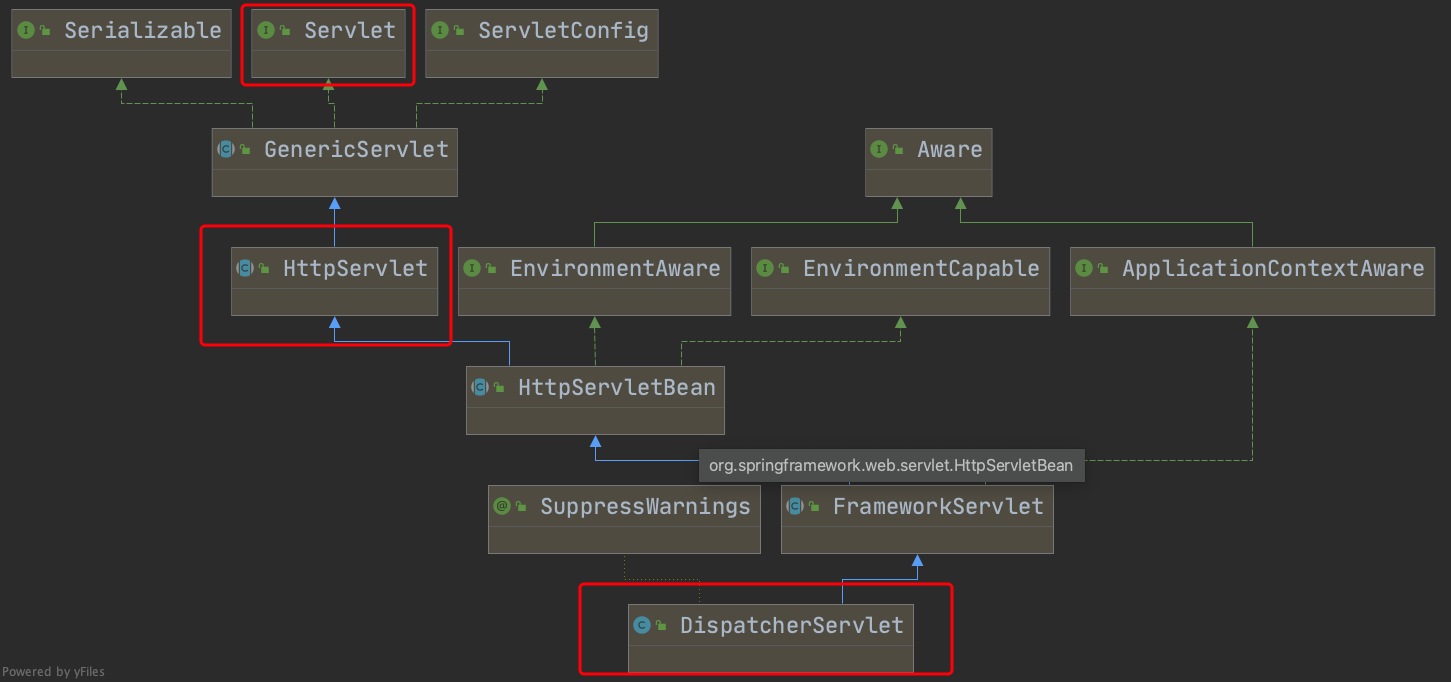Select the EnvironmentAware node name
1451x682 pixels.
click(615, 268)
